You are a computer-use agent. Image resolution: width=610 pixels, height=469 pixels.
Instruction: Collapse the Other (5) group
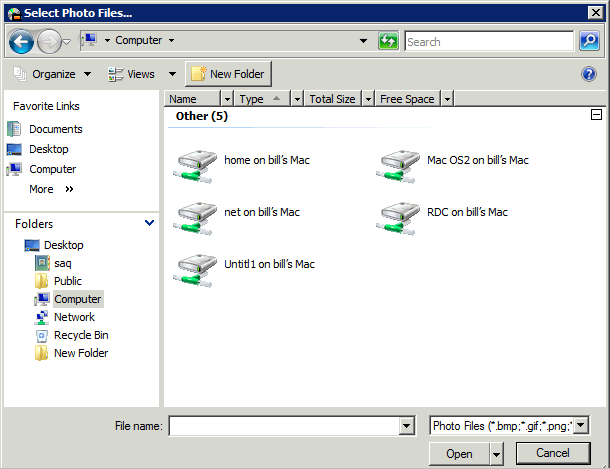[597, 116]
